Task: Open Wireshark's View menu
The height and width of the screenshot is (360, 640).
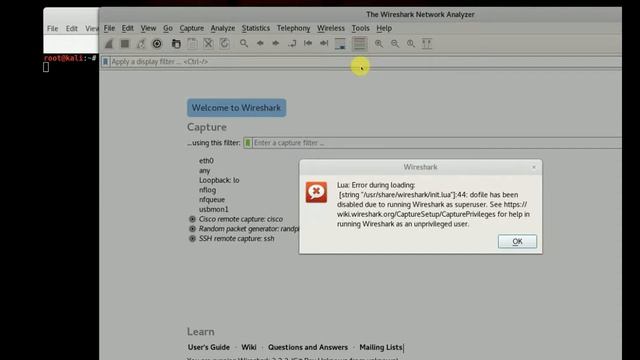Action: point(148,28)
